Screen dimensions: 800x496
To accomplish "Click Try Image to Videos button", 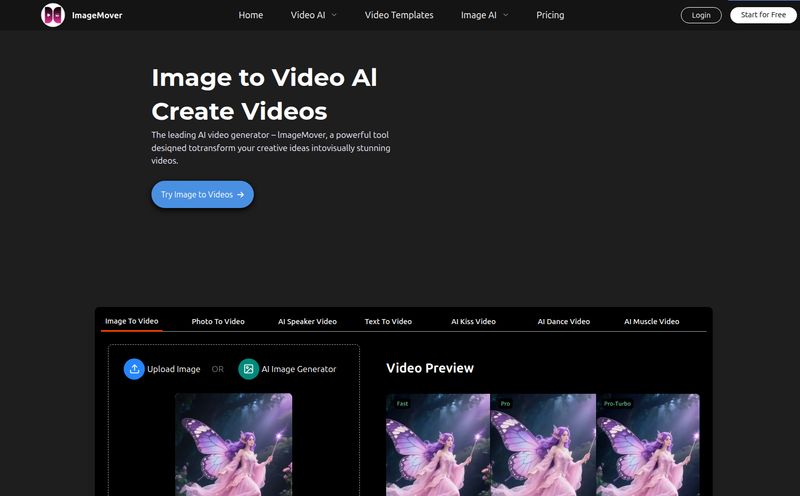I will [x=203, y=194].
